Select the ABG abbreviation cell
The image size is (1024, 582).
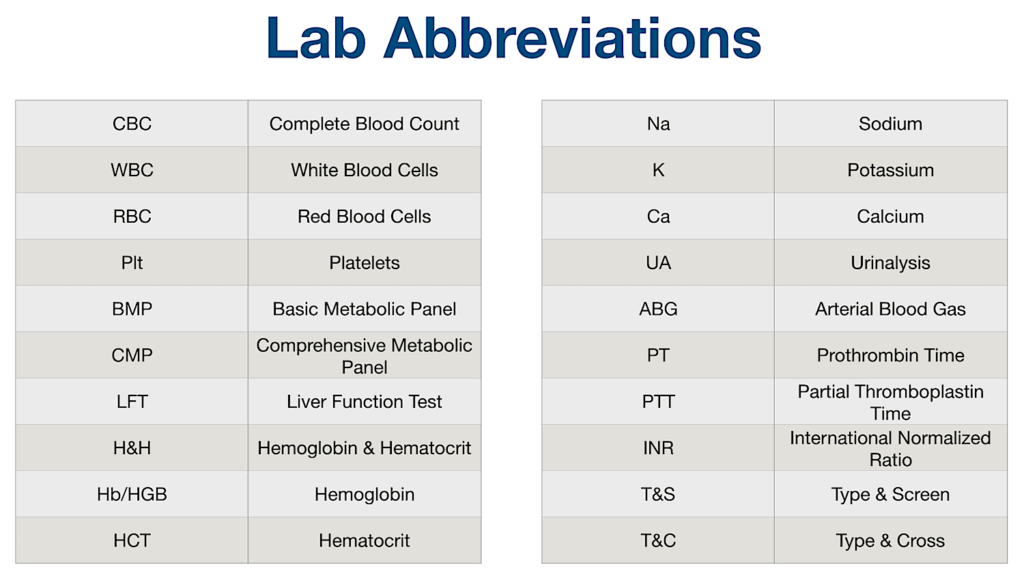pos(658,309)
